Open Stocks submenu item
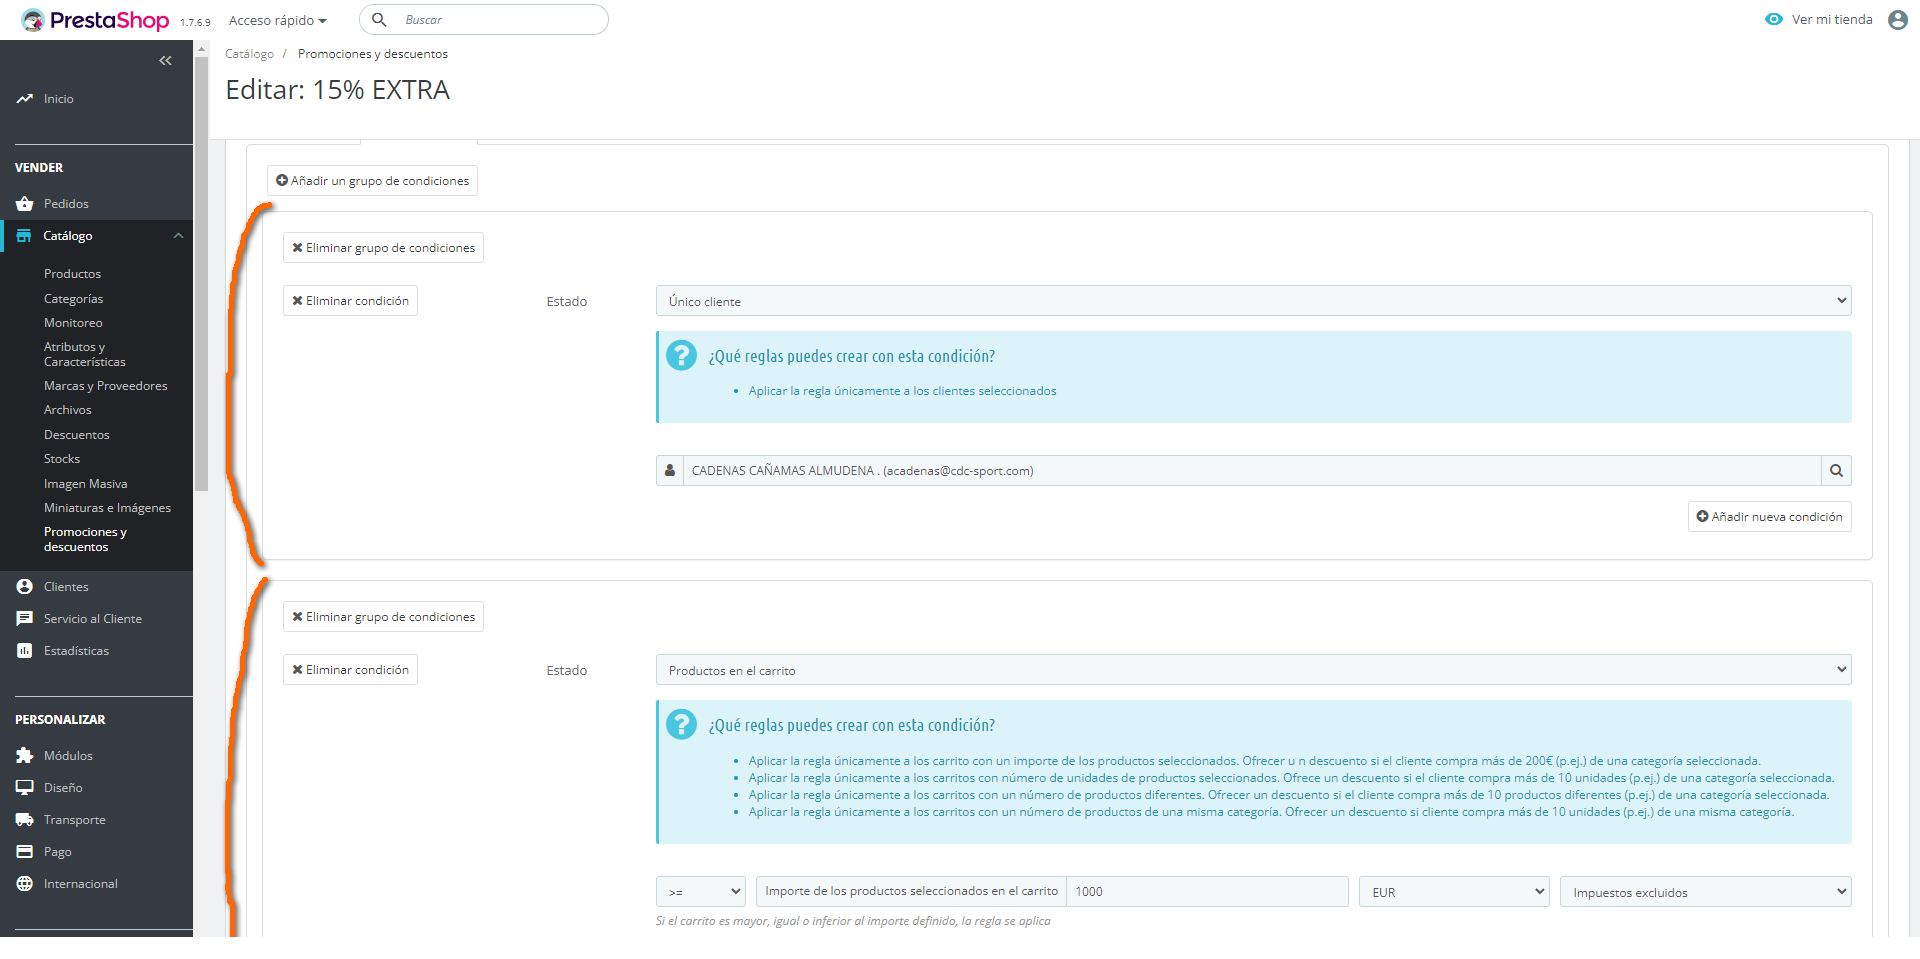The height and width of the screenshot is (959, 1920). (x=62, y=459)
